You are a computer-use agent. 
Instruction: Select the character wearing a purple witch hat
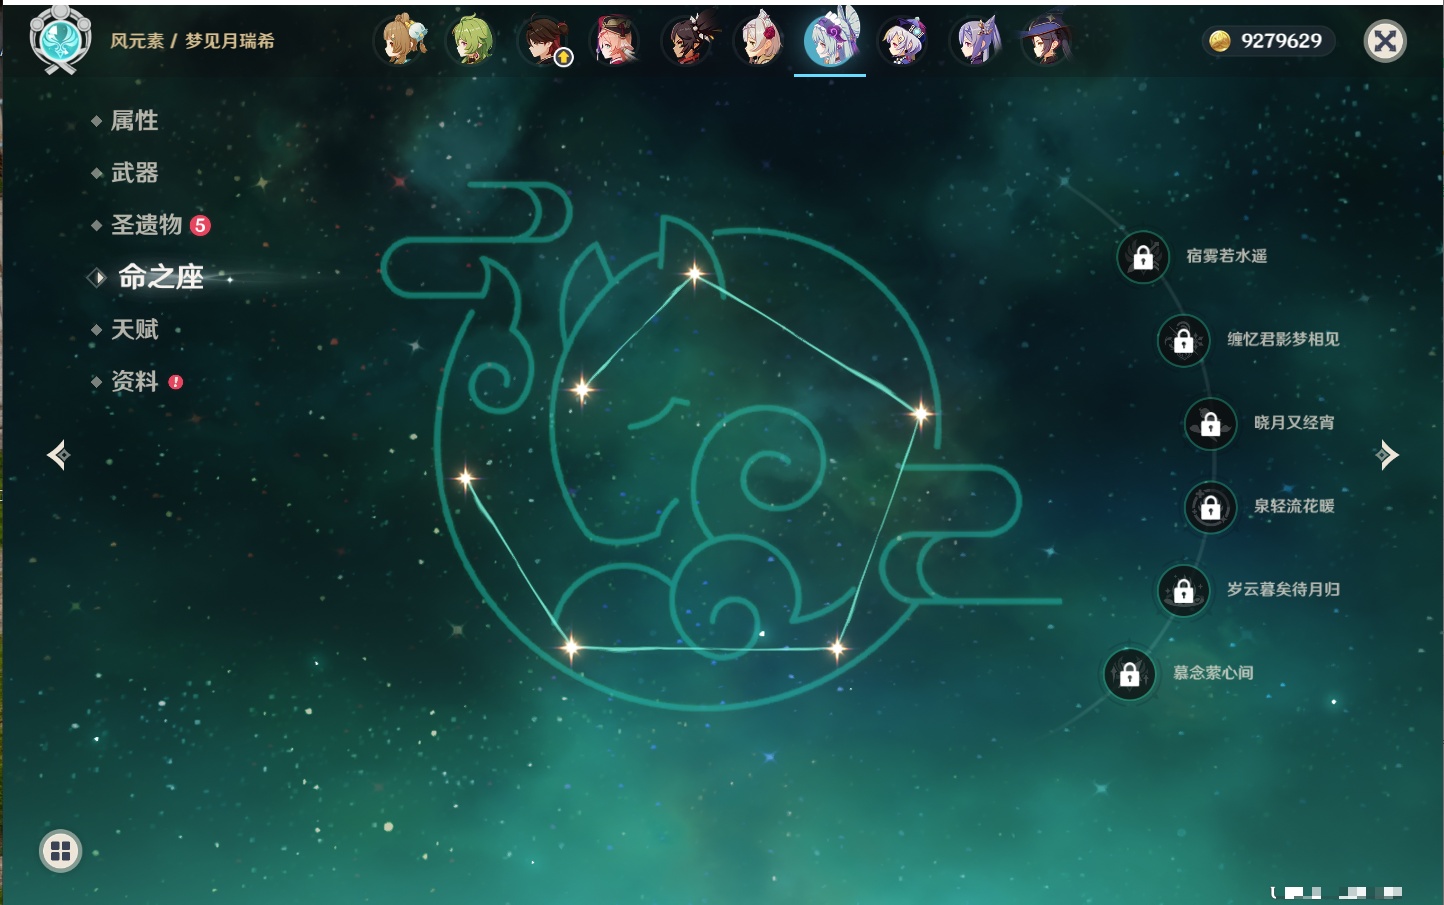tap(1046, 41)
